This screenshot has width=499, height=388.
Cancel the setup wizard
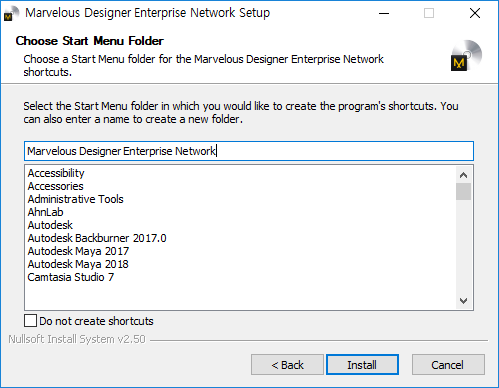(x=448, y=365)
